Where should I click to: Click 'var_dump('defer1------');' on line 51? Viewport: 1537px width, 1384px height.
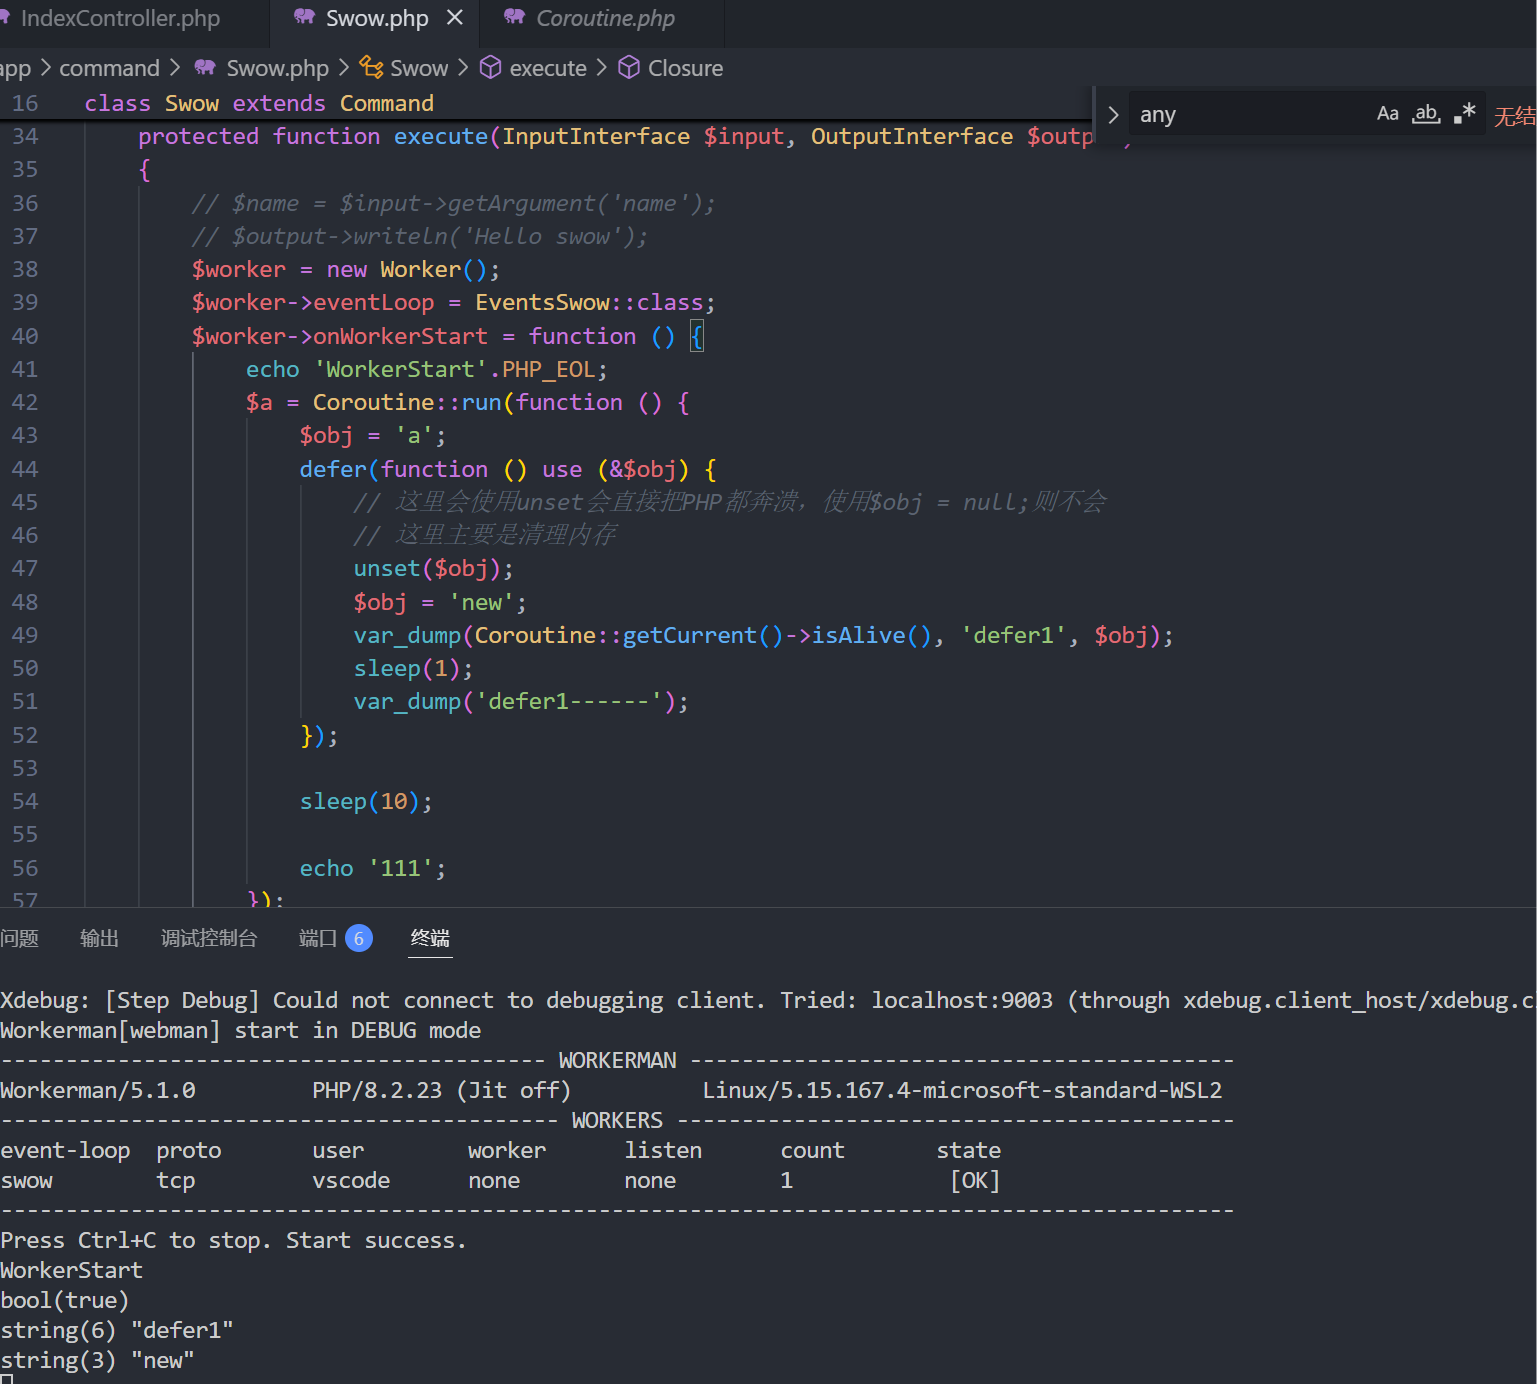click(521, 702)
